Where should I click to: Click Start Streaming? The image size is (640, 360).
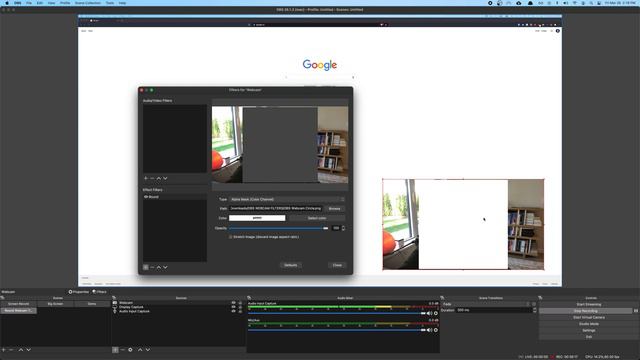[x=589, y=304]
